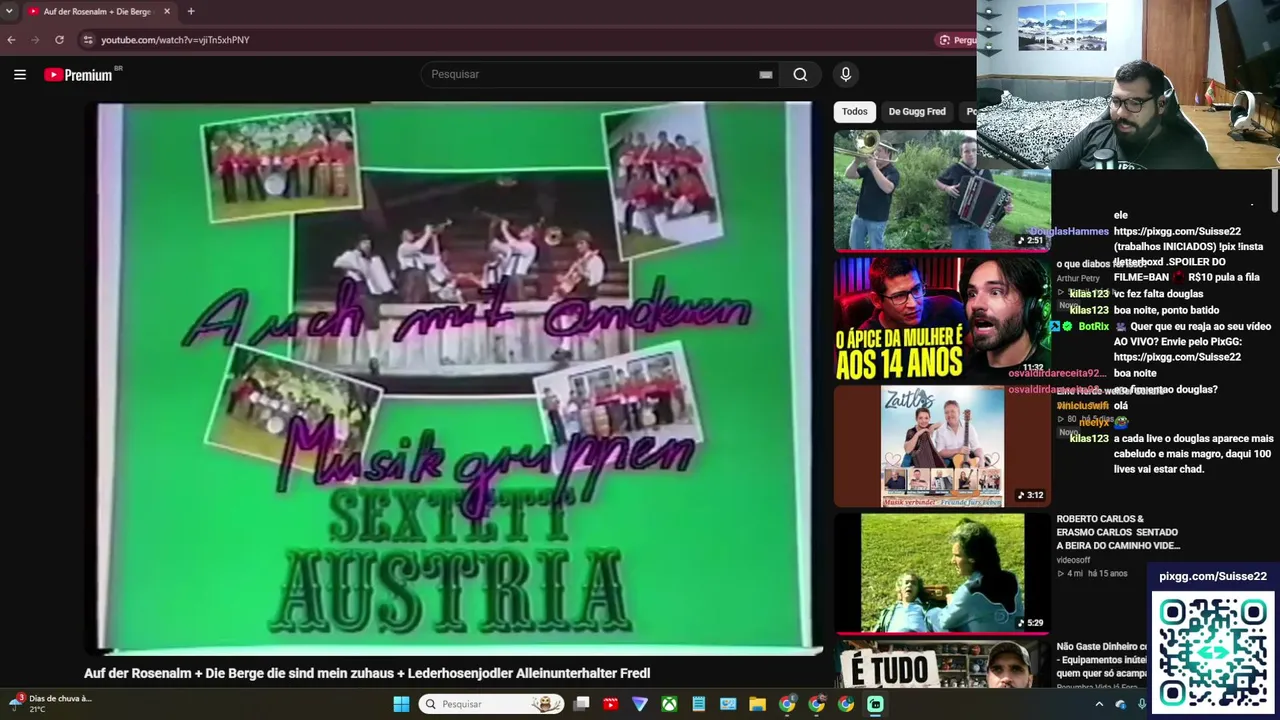Select the Todos filter chip
The height and width of the screenshot is (720, 1280).
(x=854, y=112)
